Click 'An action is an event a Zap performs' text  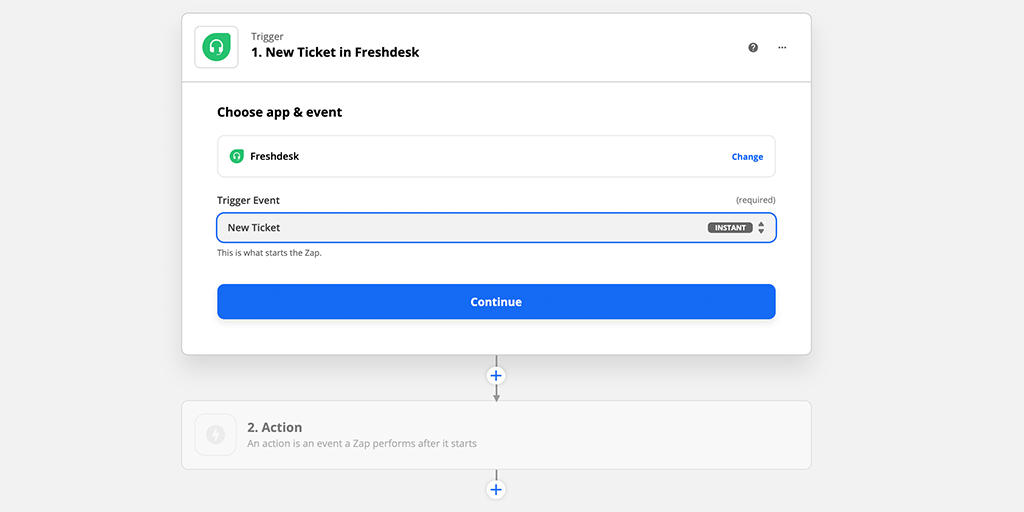click(x=362, y=443)
